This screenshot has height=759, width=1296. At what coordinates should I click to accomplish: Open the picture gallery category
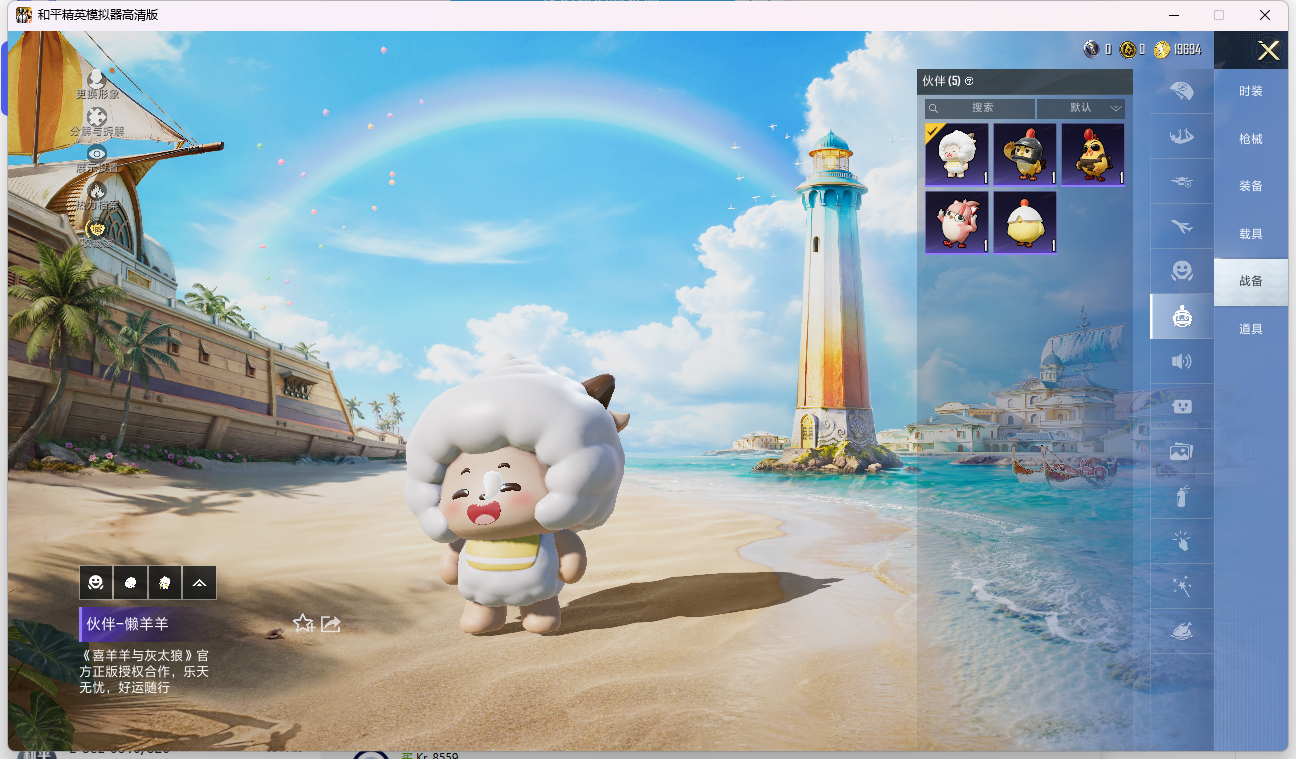point(1181,451)
